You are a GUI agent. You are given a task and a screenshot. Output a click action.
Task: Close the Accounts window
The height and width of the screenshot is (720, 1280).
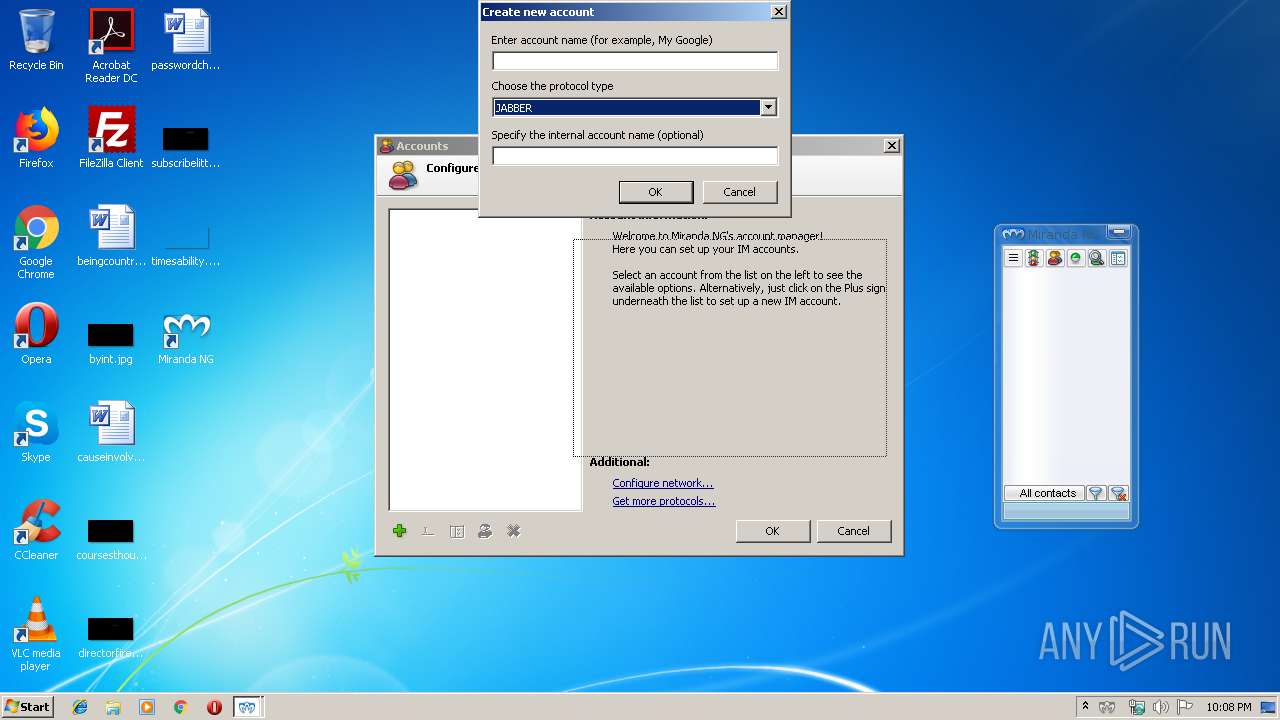pos(892,146)
